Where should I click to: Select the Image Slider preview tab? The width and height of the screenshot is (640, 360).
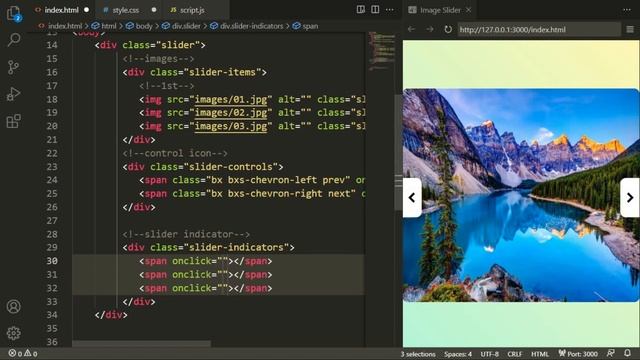pos(440,10)
